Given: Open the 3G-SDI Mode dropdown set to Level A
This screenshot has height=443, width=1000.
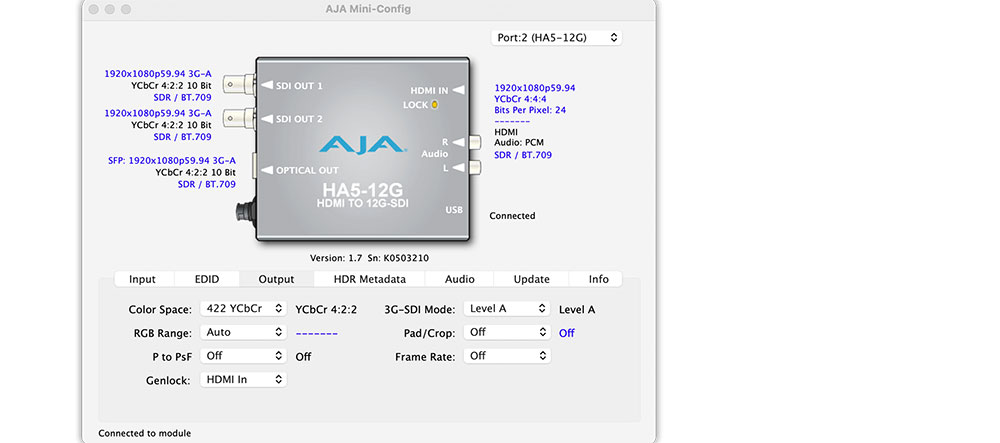Looking at the screenshot, I should coord(507,309).
